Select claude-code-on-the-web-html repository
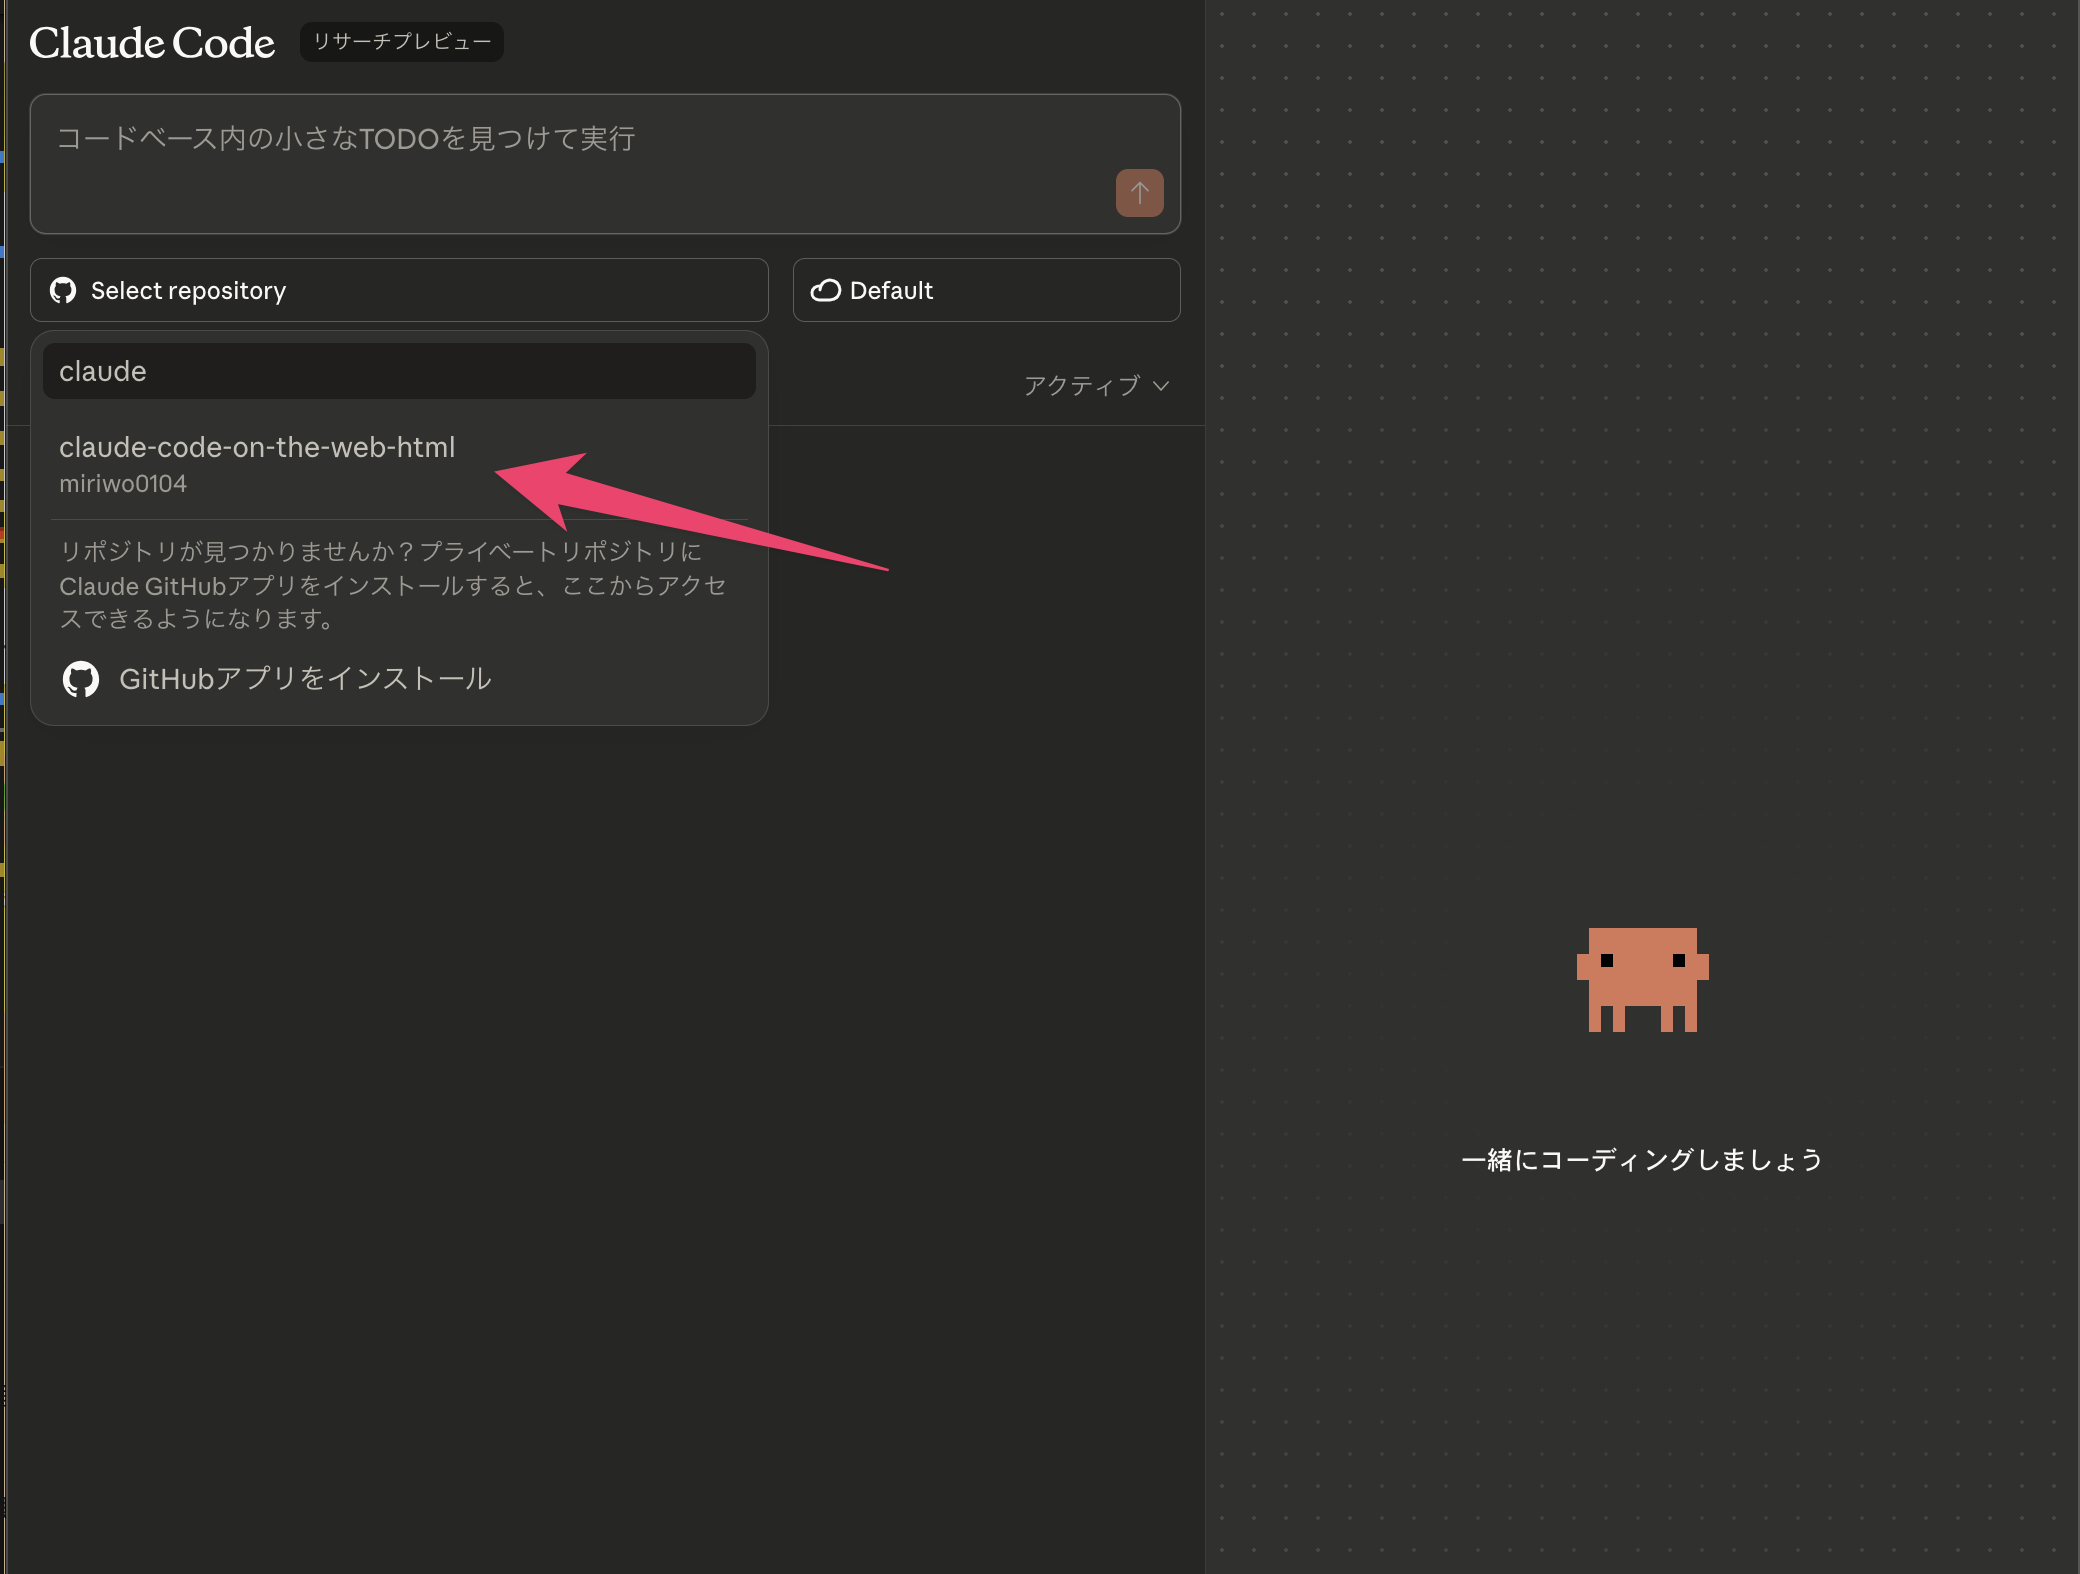Screen dimensions: 2080x1574 click(257, 447)
